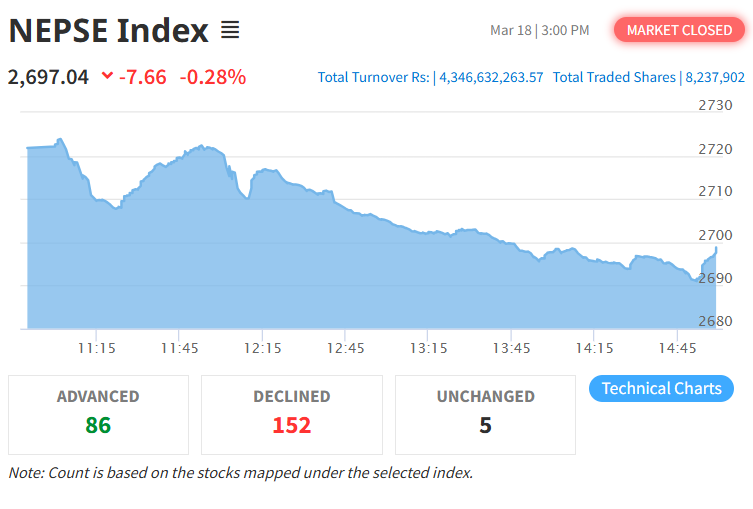Click the red down arrow indicator
The width and height of the screenshot is (753, 509).
pyautogui.click(x=107, y=76)
